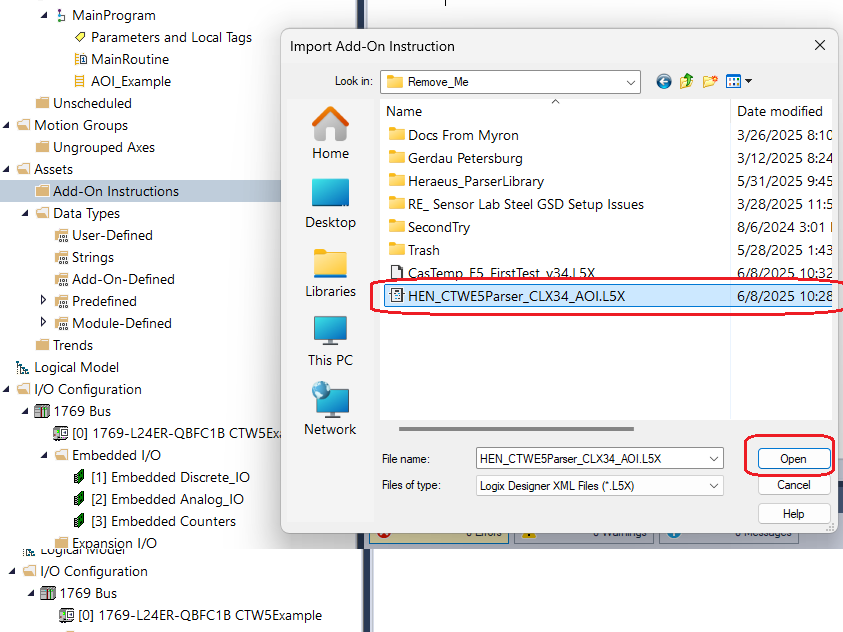
Task: Open the MainRoutine ladder routine
Action: [x=122, y=59]
